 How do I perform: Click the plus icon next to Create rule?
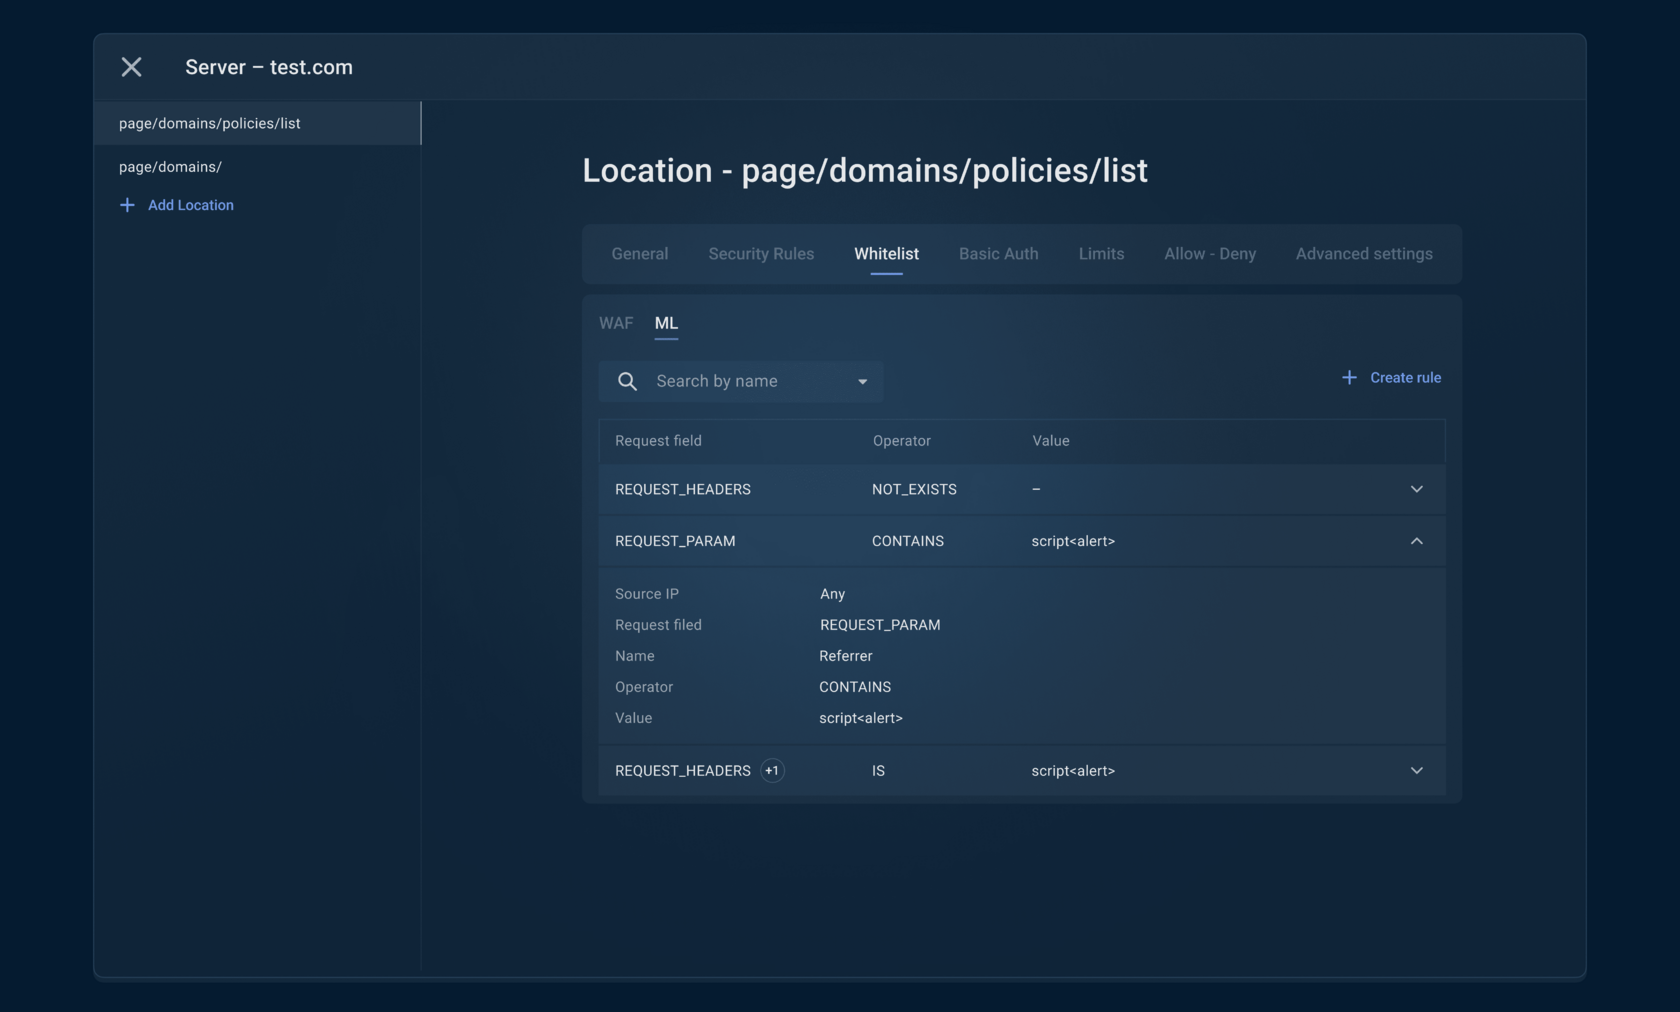pos(1349,378)
